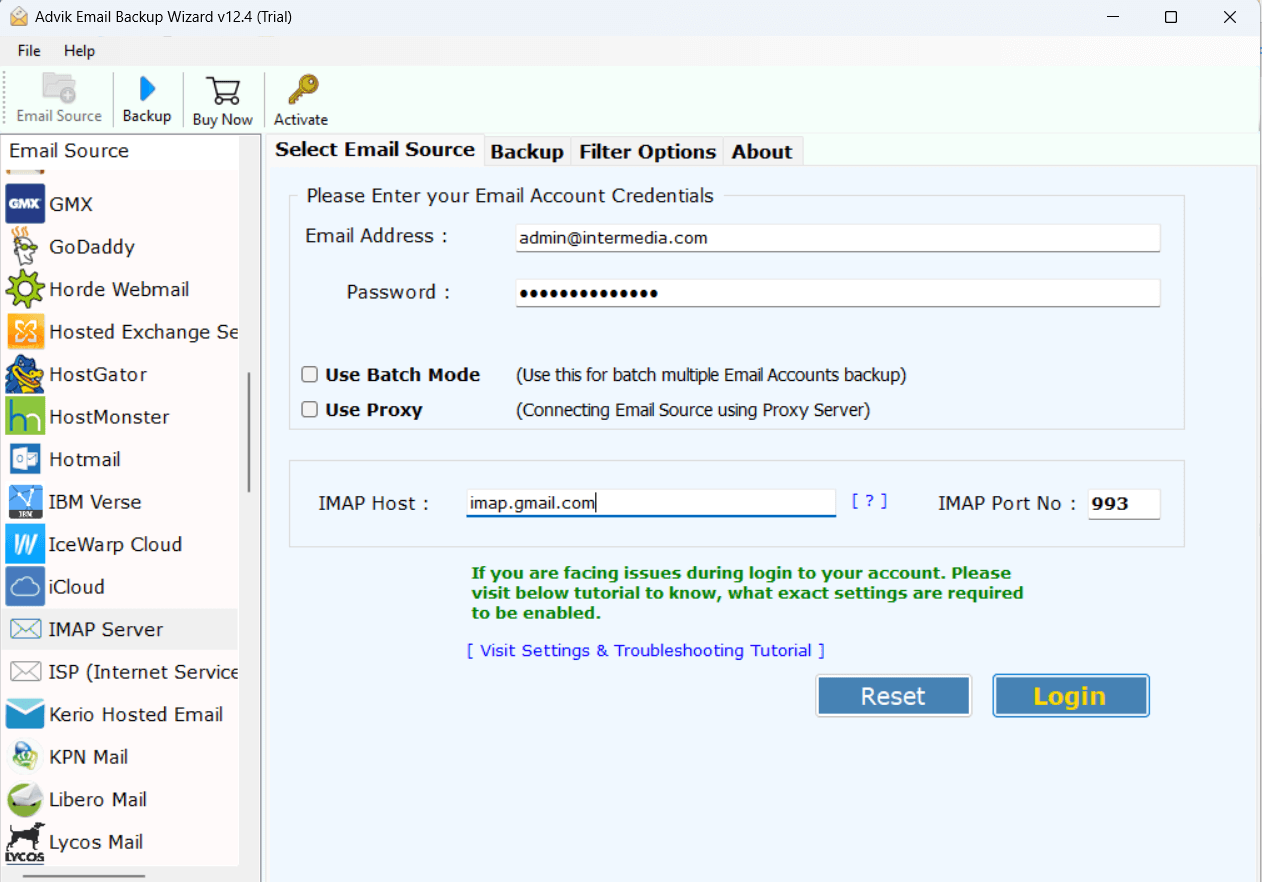Image resolution: width=1262 pixels, height=882 pixels.
Task: Open the File menu
Action: [29, 50]
